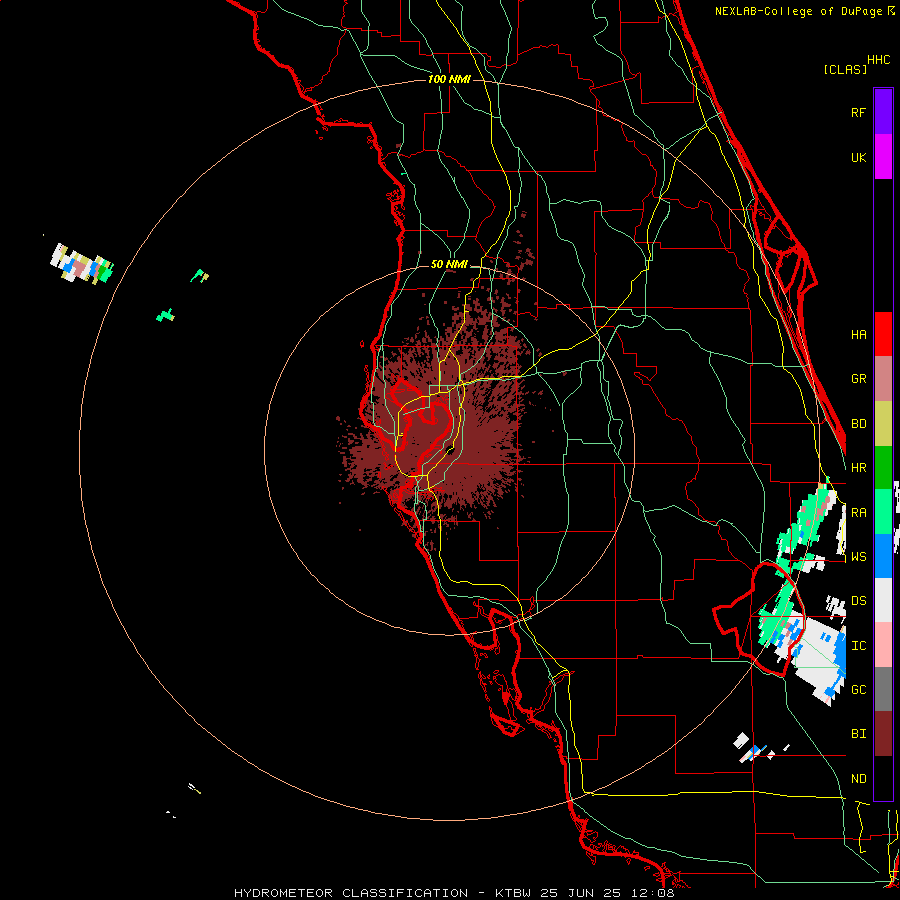Screen dimensions: 900x900
Task: Click the HHC legend title
Action: click(x=878, y=60)
